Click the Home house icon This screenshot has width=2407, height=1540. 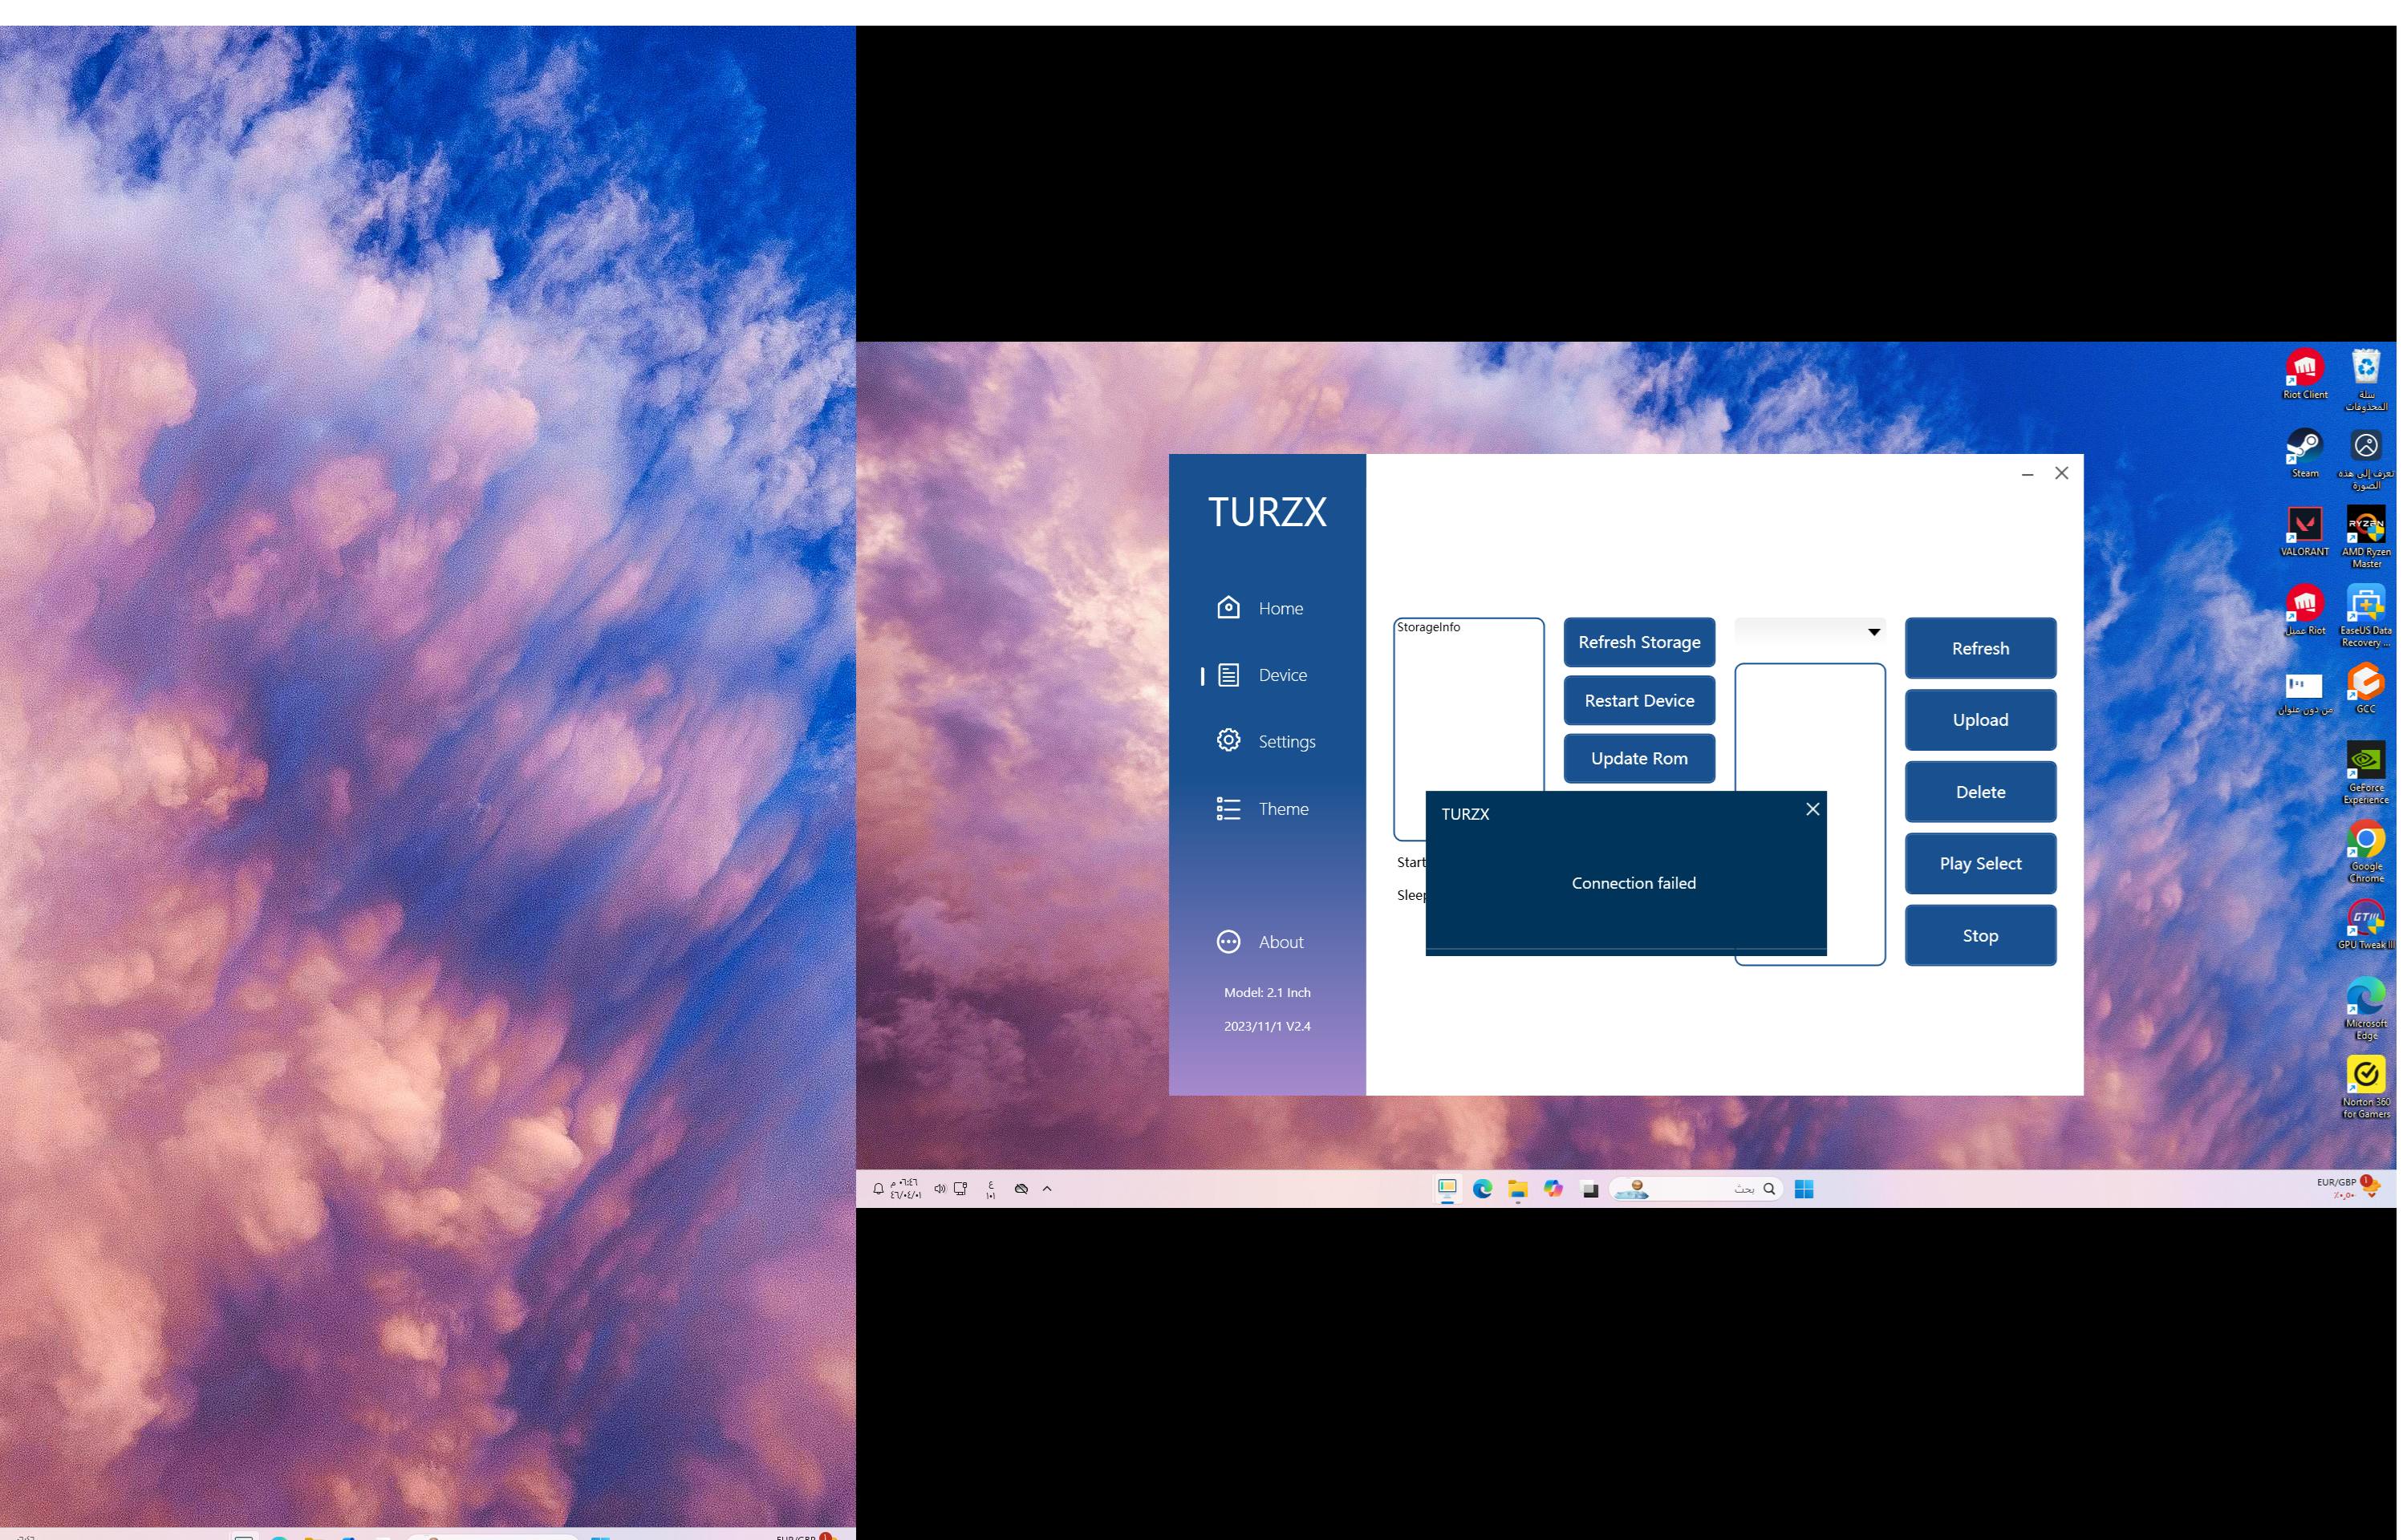click(x=1228, y=608)
